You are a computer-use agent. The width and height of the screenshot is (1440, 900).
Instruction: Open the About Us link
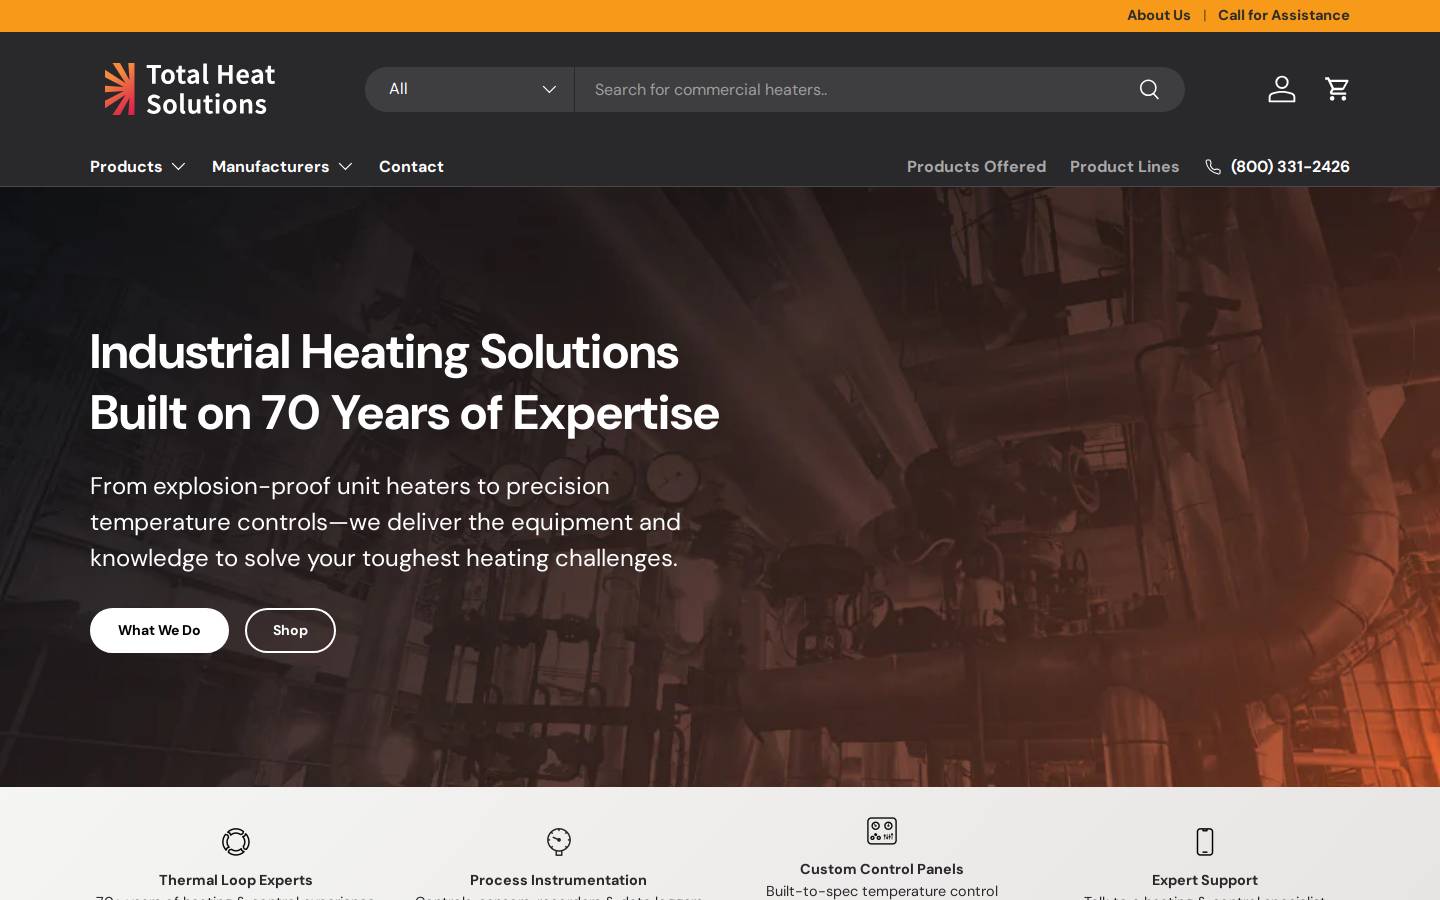pos(1159,15)
